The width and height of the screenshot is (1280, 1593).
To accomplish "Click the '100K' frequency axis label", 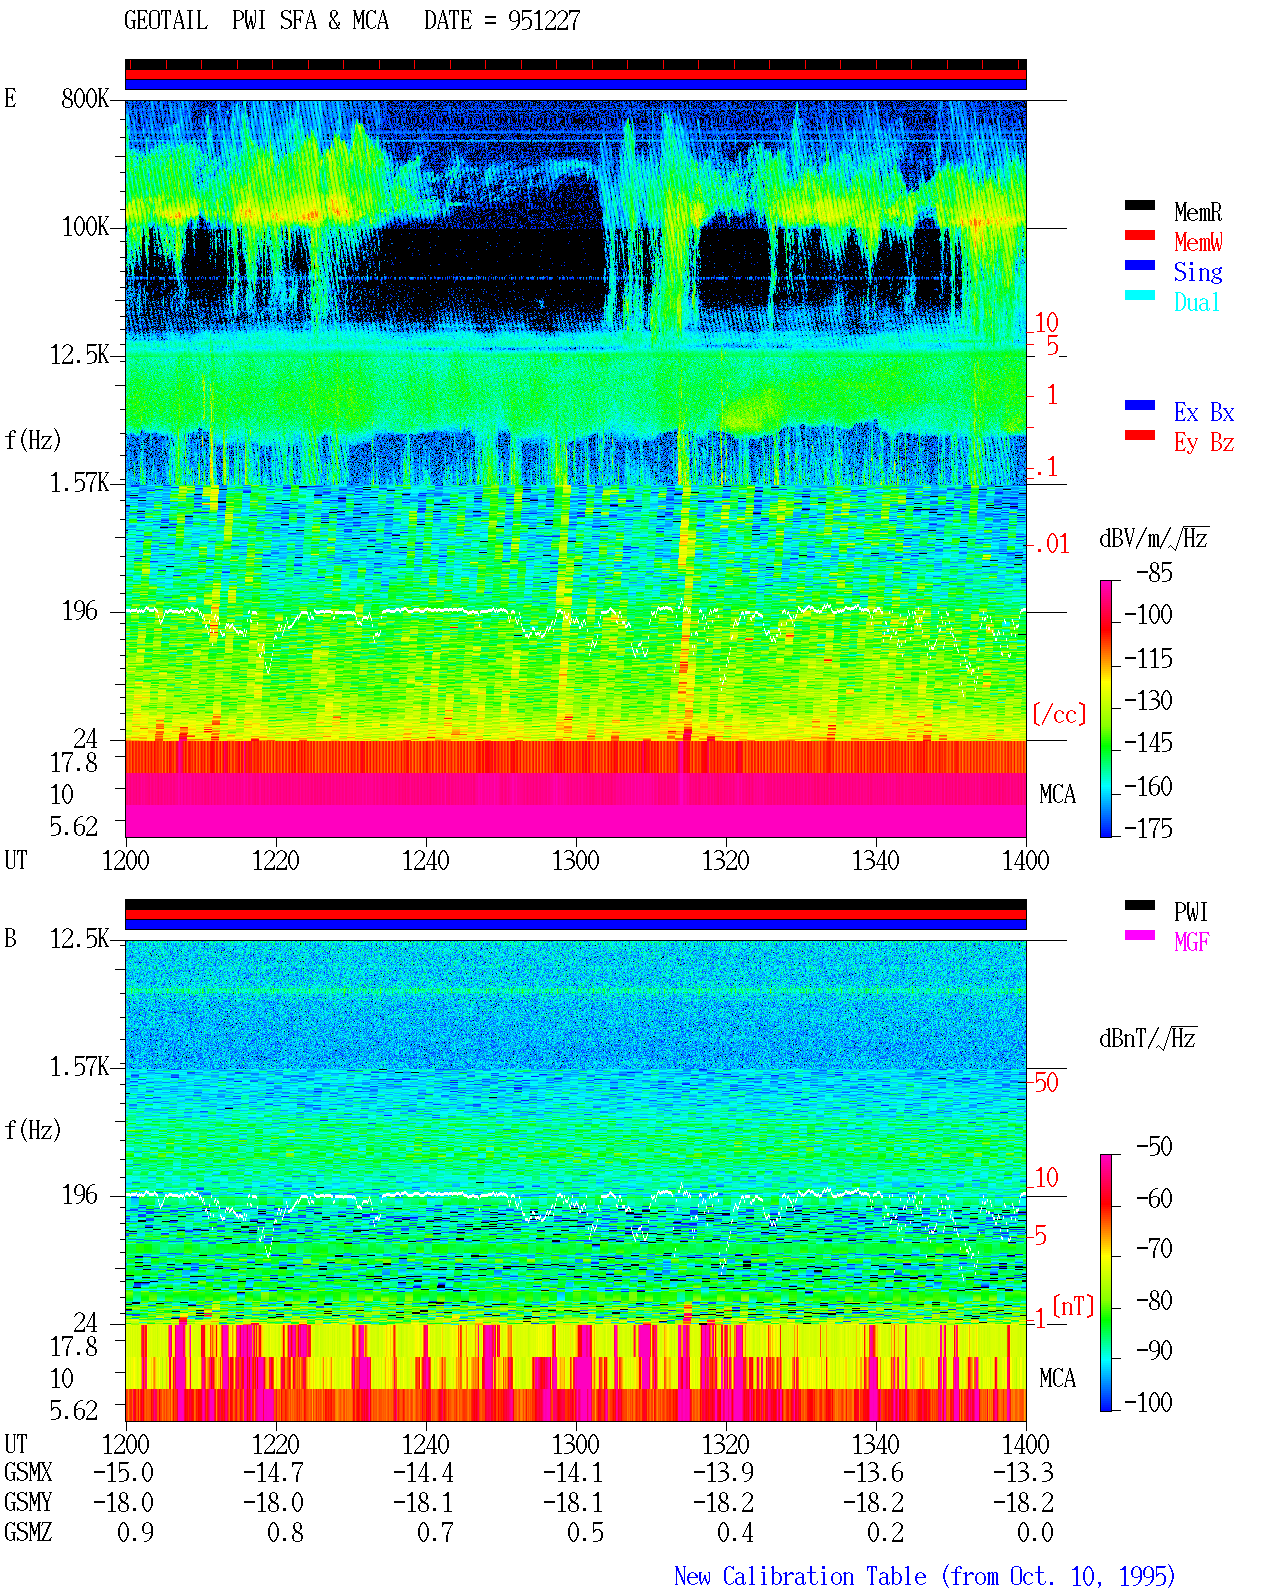I will point(85,227).
